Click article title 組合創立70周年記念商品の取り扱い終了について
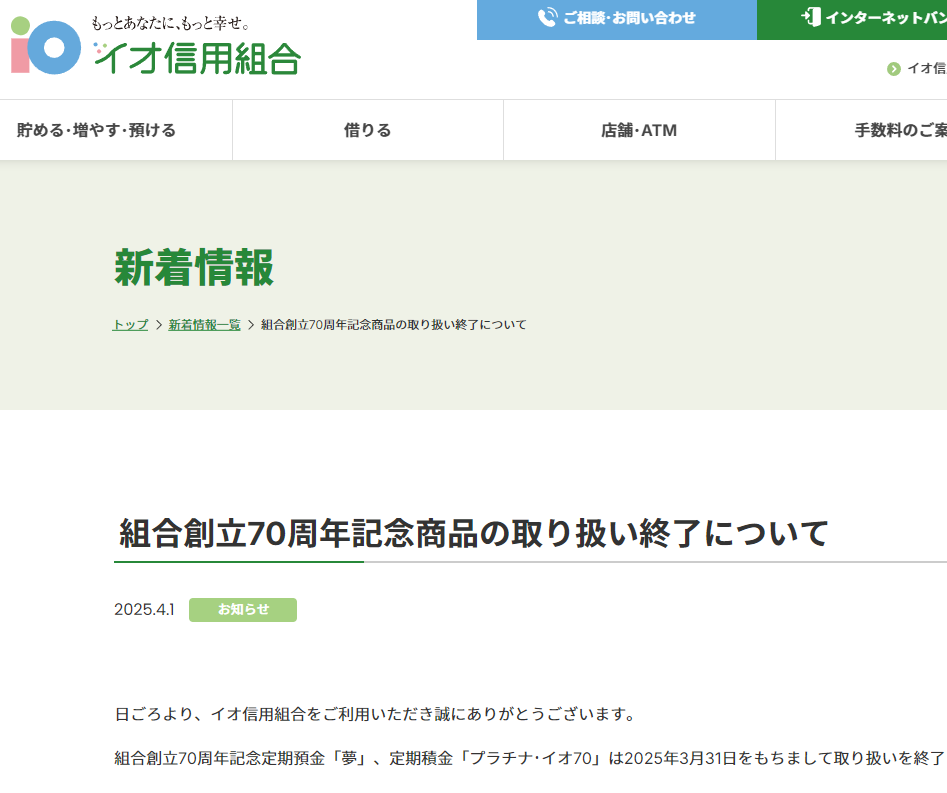The width and height of the screenshot is (947, 793). (474, 533)
